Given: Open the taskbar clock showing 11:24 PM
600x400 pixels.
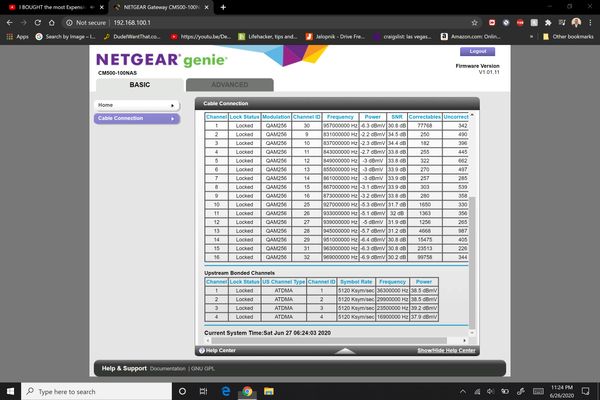Looking at the screenshot, I should click(562, 391).
